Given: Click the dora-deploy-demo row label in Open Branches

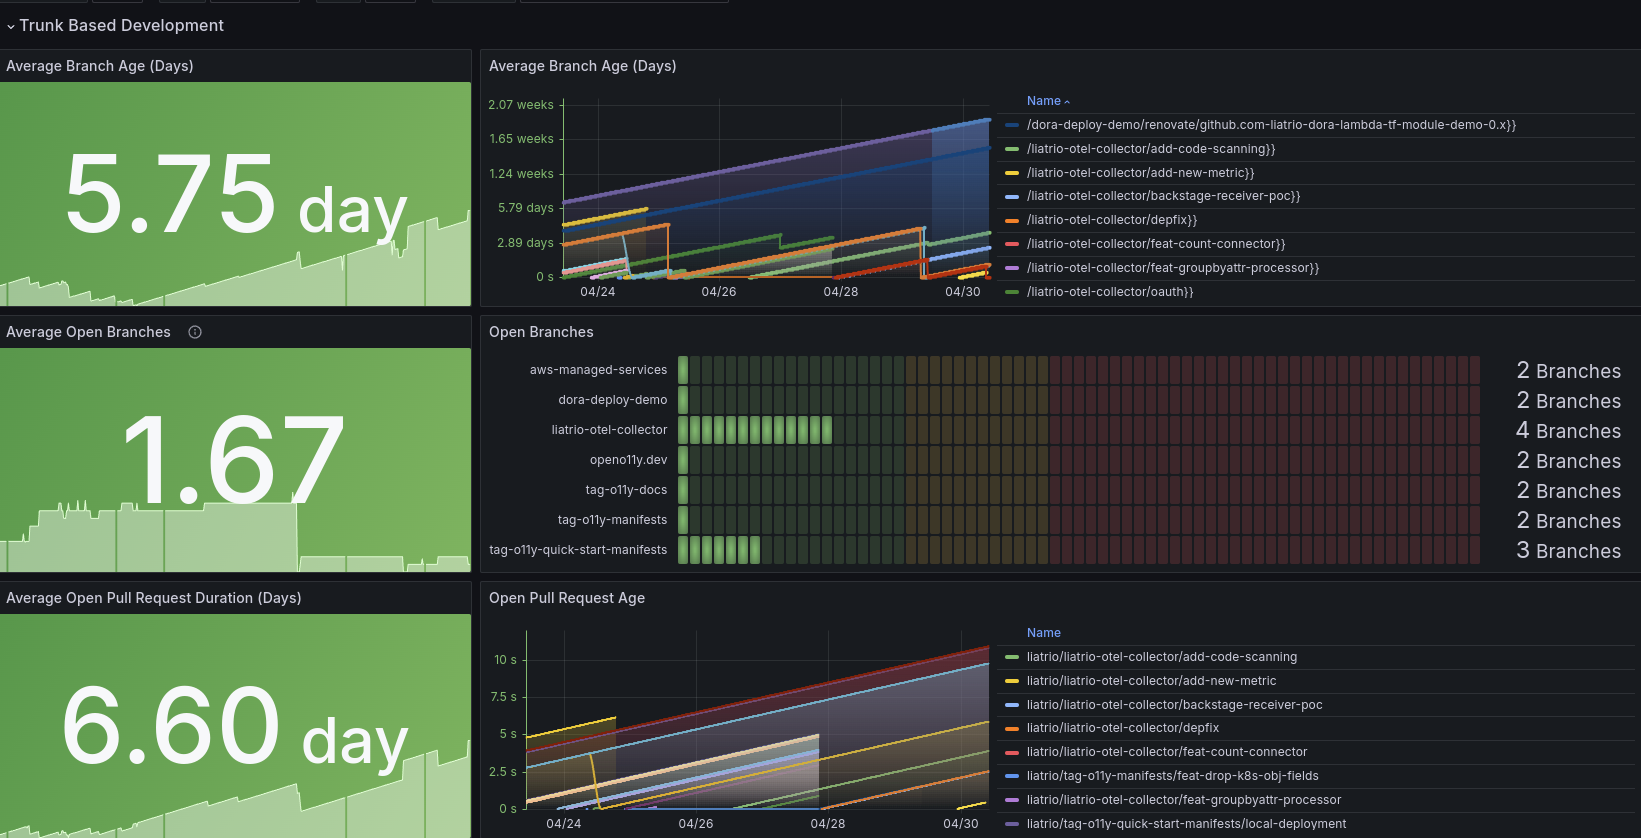Looking at the screenshot, I should pos(612,400).
